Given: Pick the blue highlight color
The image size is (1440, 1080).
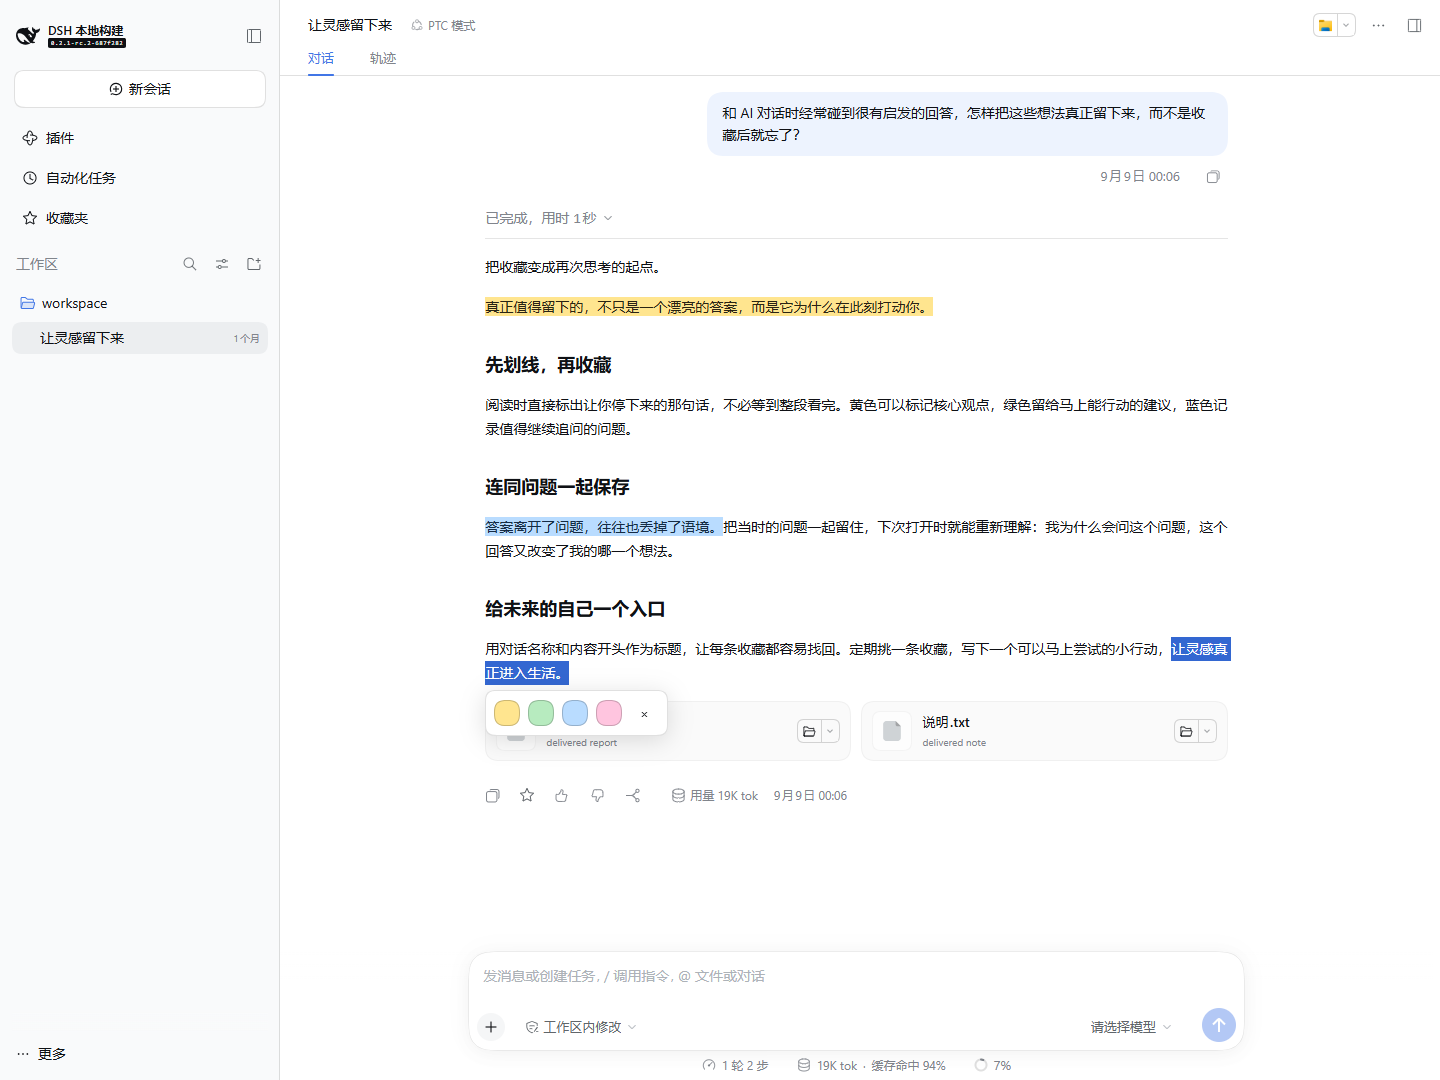Looking at the screenshot, I should pos(575,713).
